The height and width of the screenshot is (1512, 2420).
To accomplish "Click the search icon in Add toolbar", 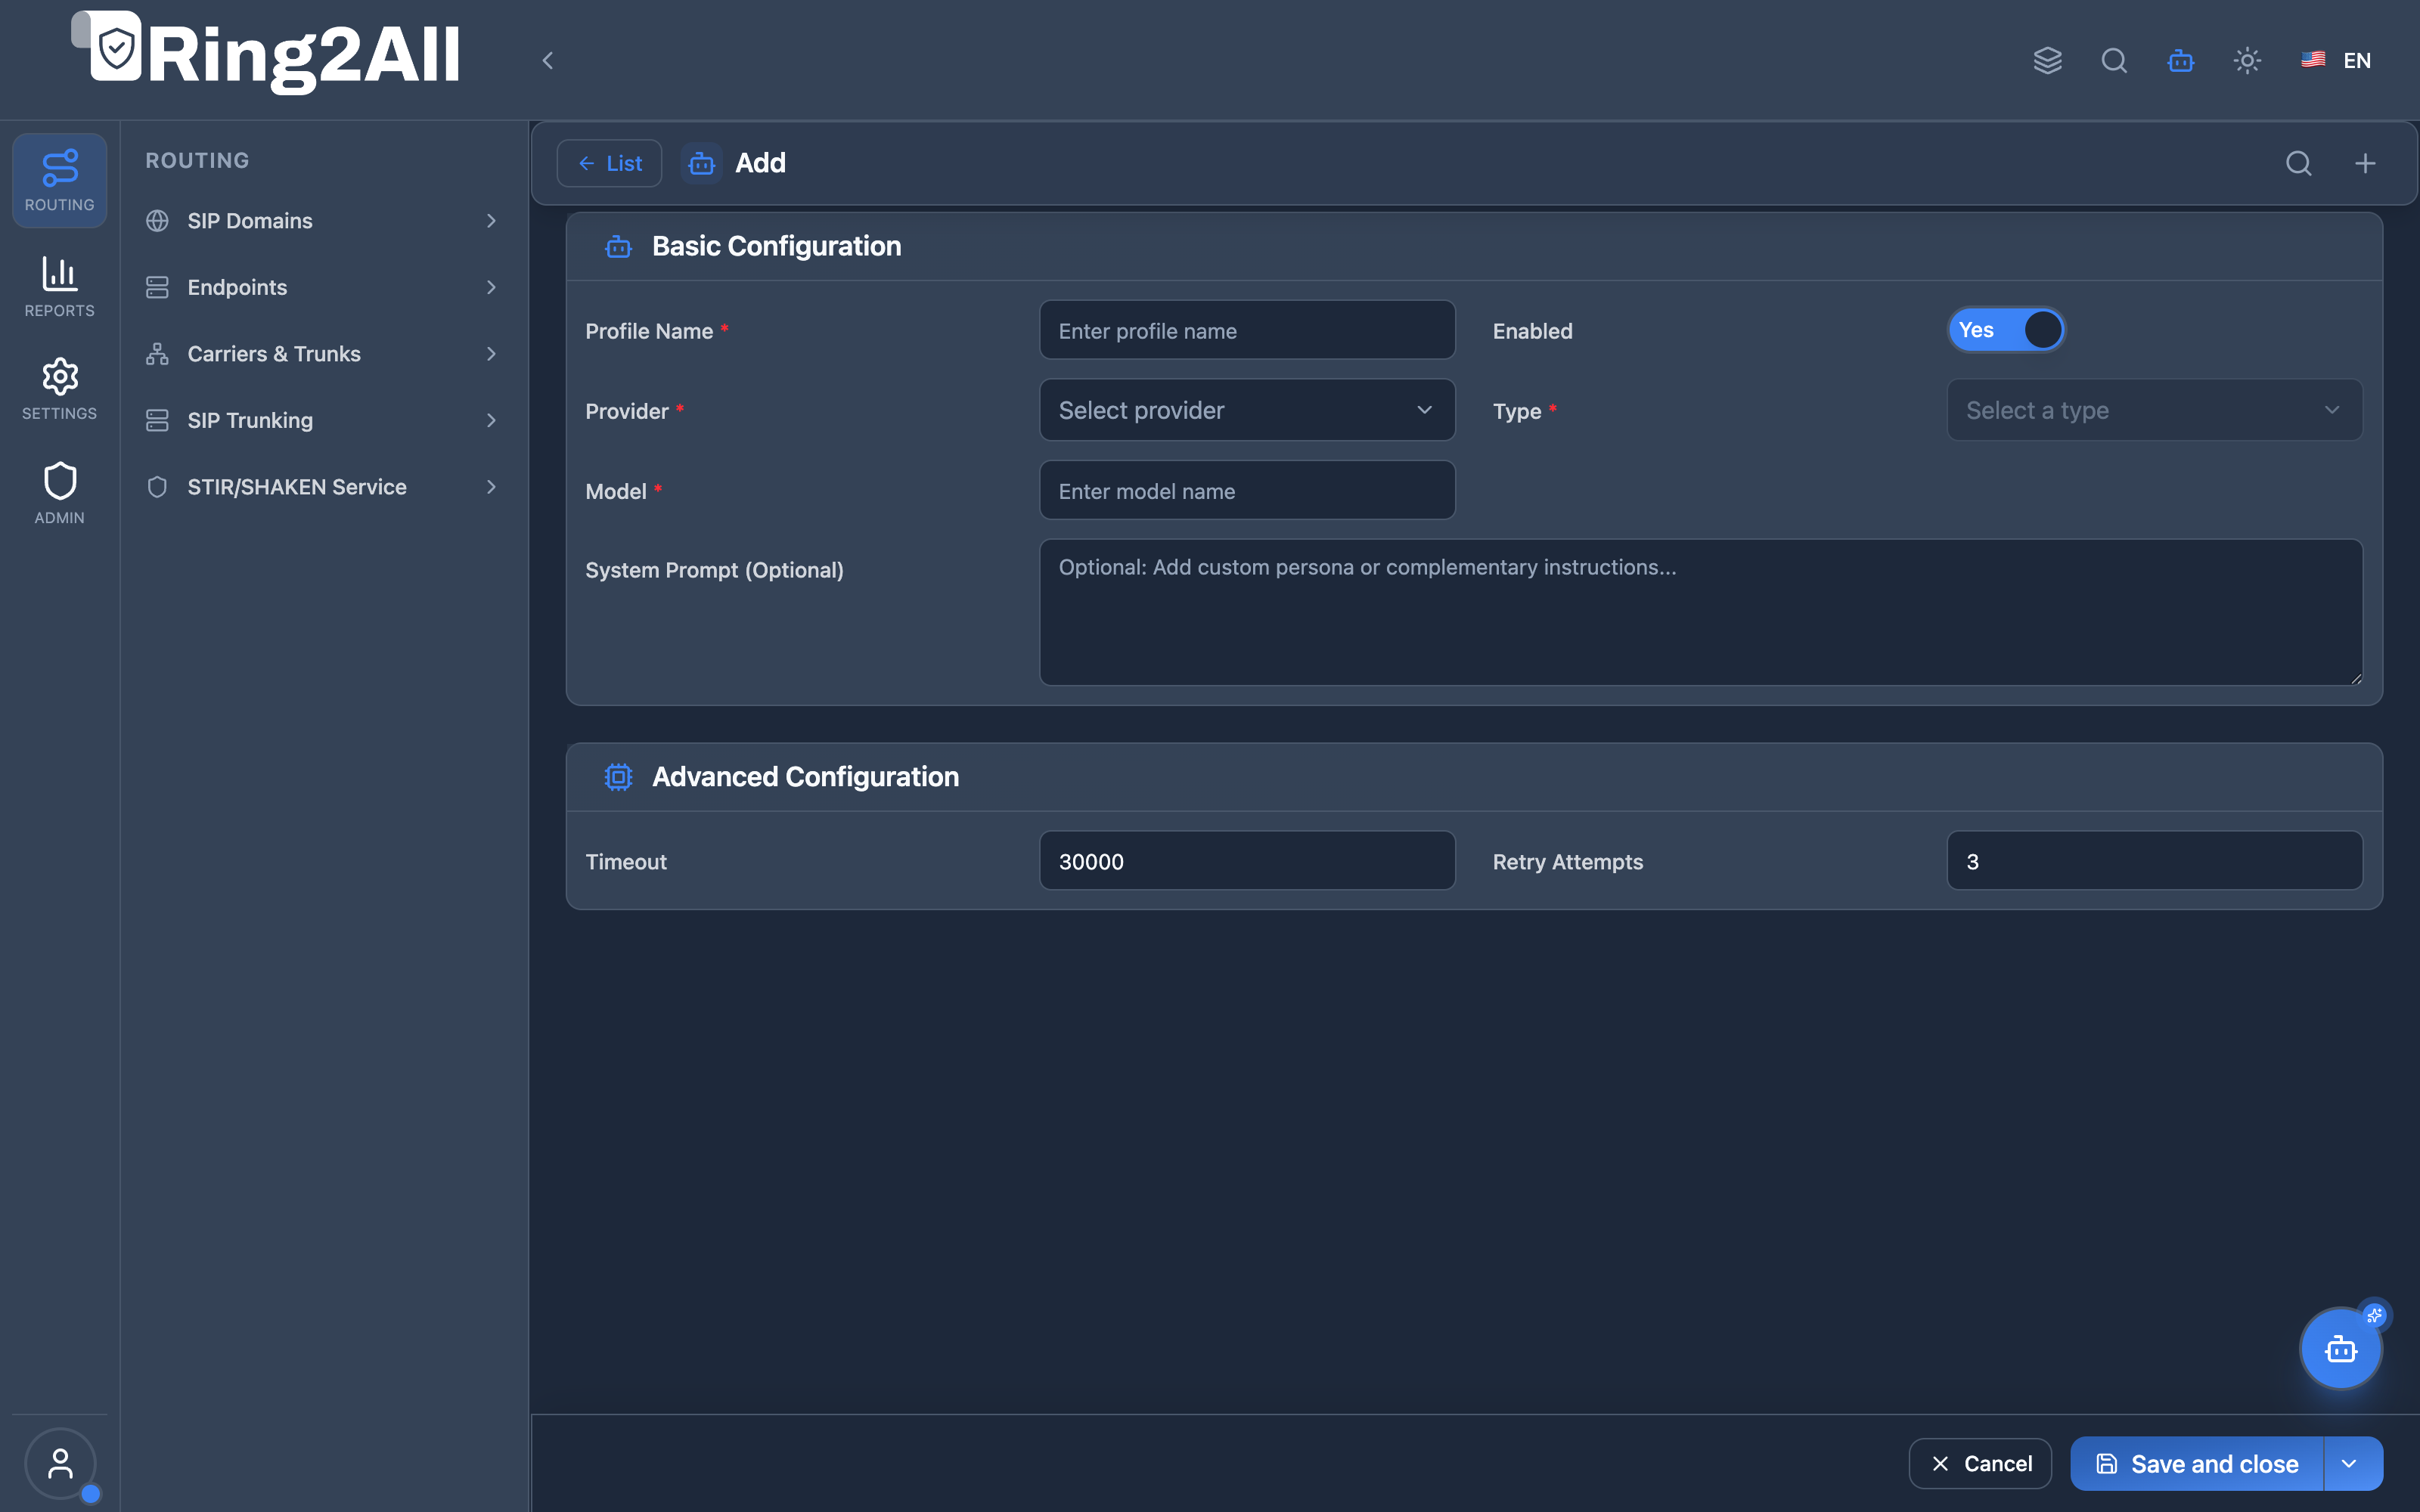I will click(2299, 163).
